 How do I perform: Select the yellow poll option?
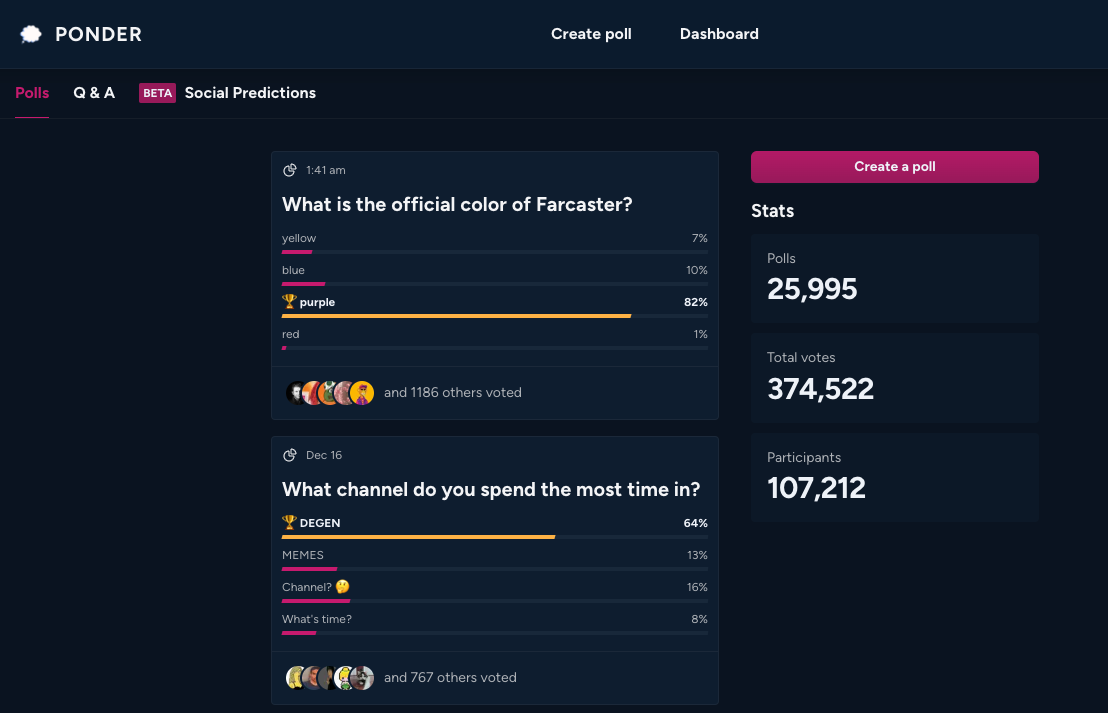pos(495,244)
